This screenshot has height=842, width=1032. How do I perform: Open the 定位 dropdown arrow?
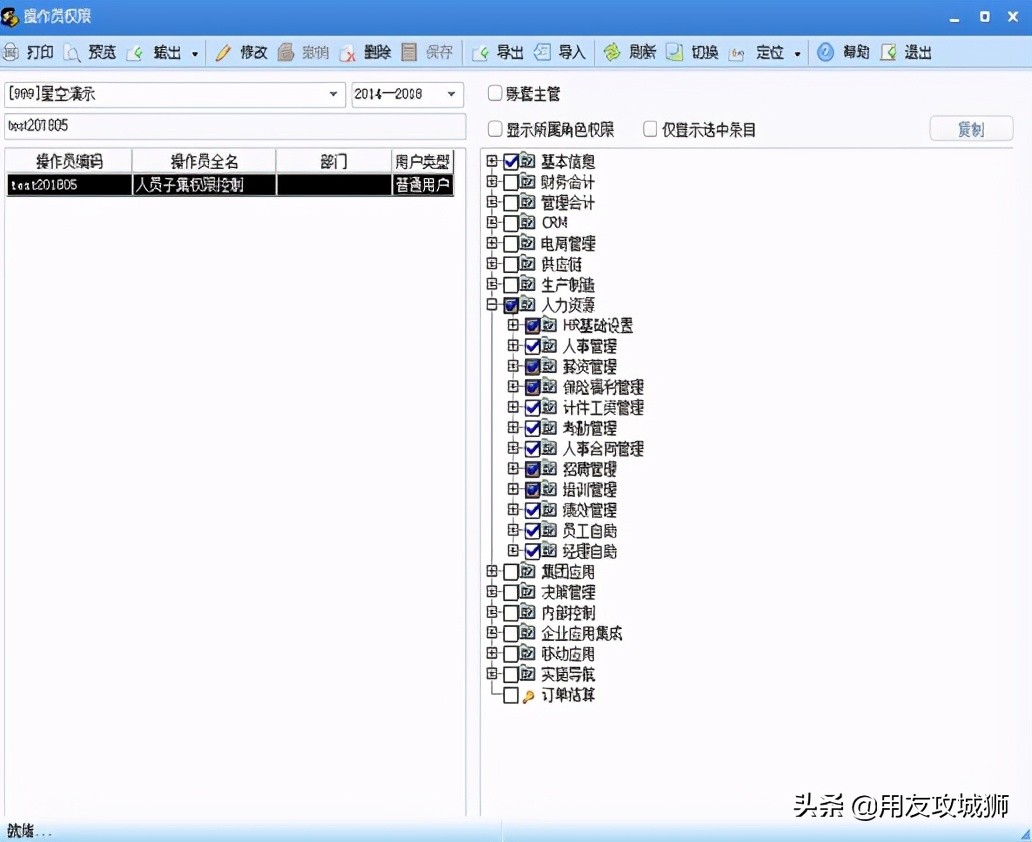[795, 52]
